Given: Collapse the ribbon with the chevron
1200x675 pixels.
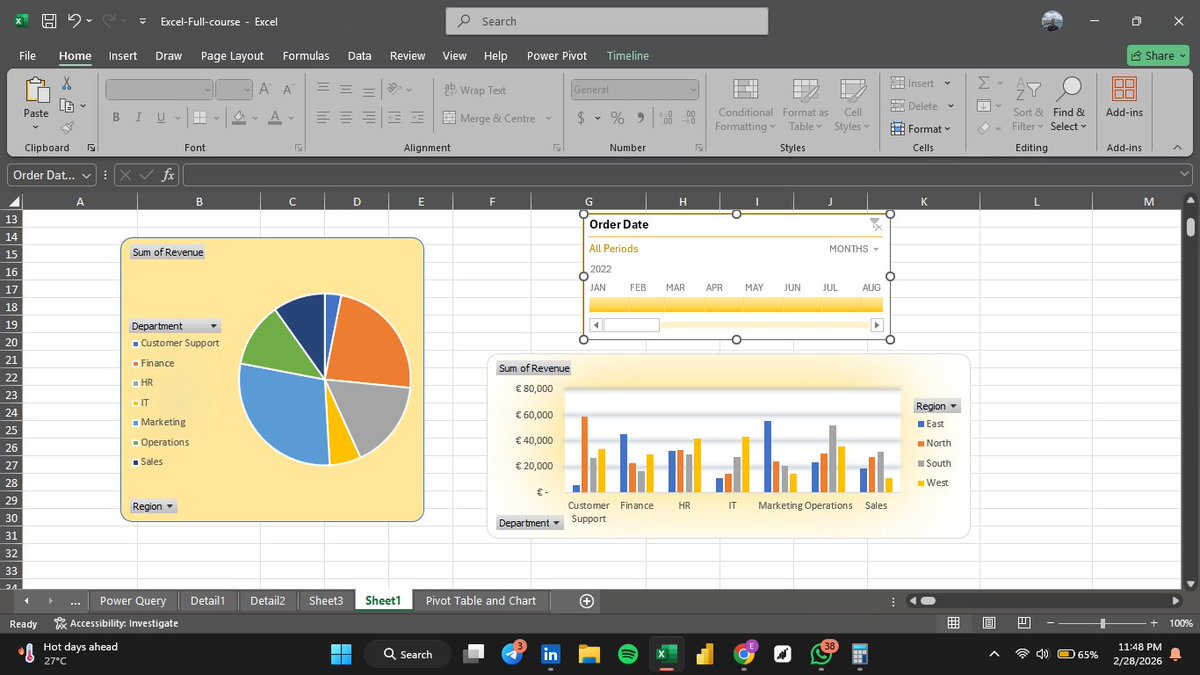Looking at the screenshot, I should [x=1177, y=148].
